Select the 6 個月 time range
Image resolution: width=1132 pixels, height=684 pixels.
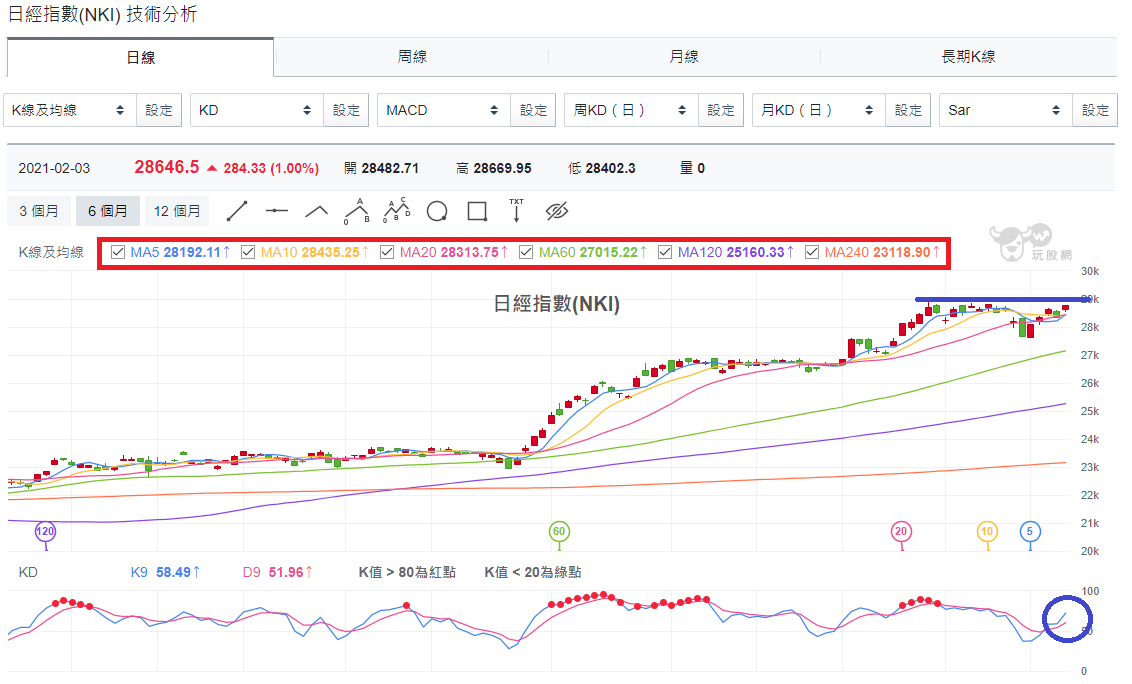pos(108,211)
